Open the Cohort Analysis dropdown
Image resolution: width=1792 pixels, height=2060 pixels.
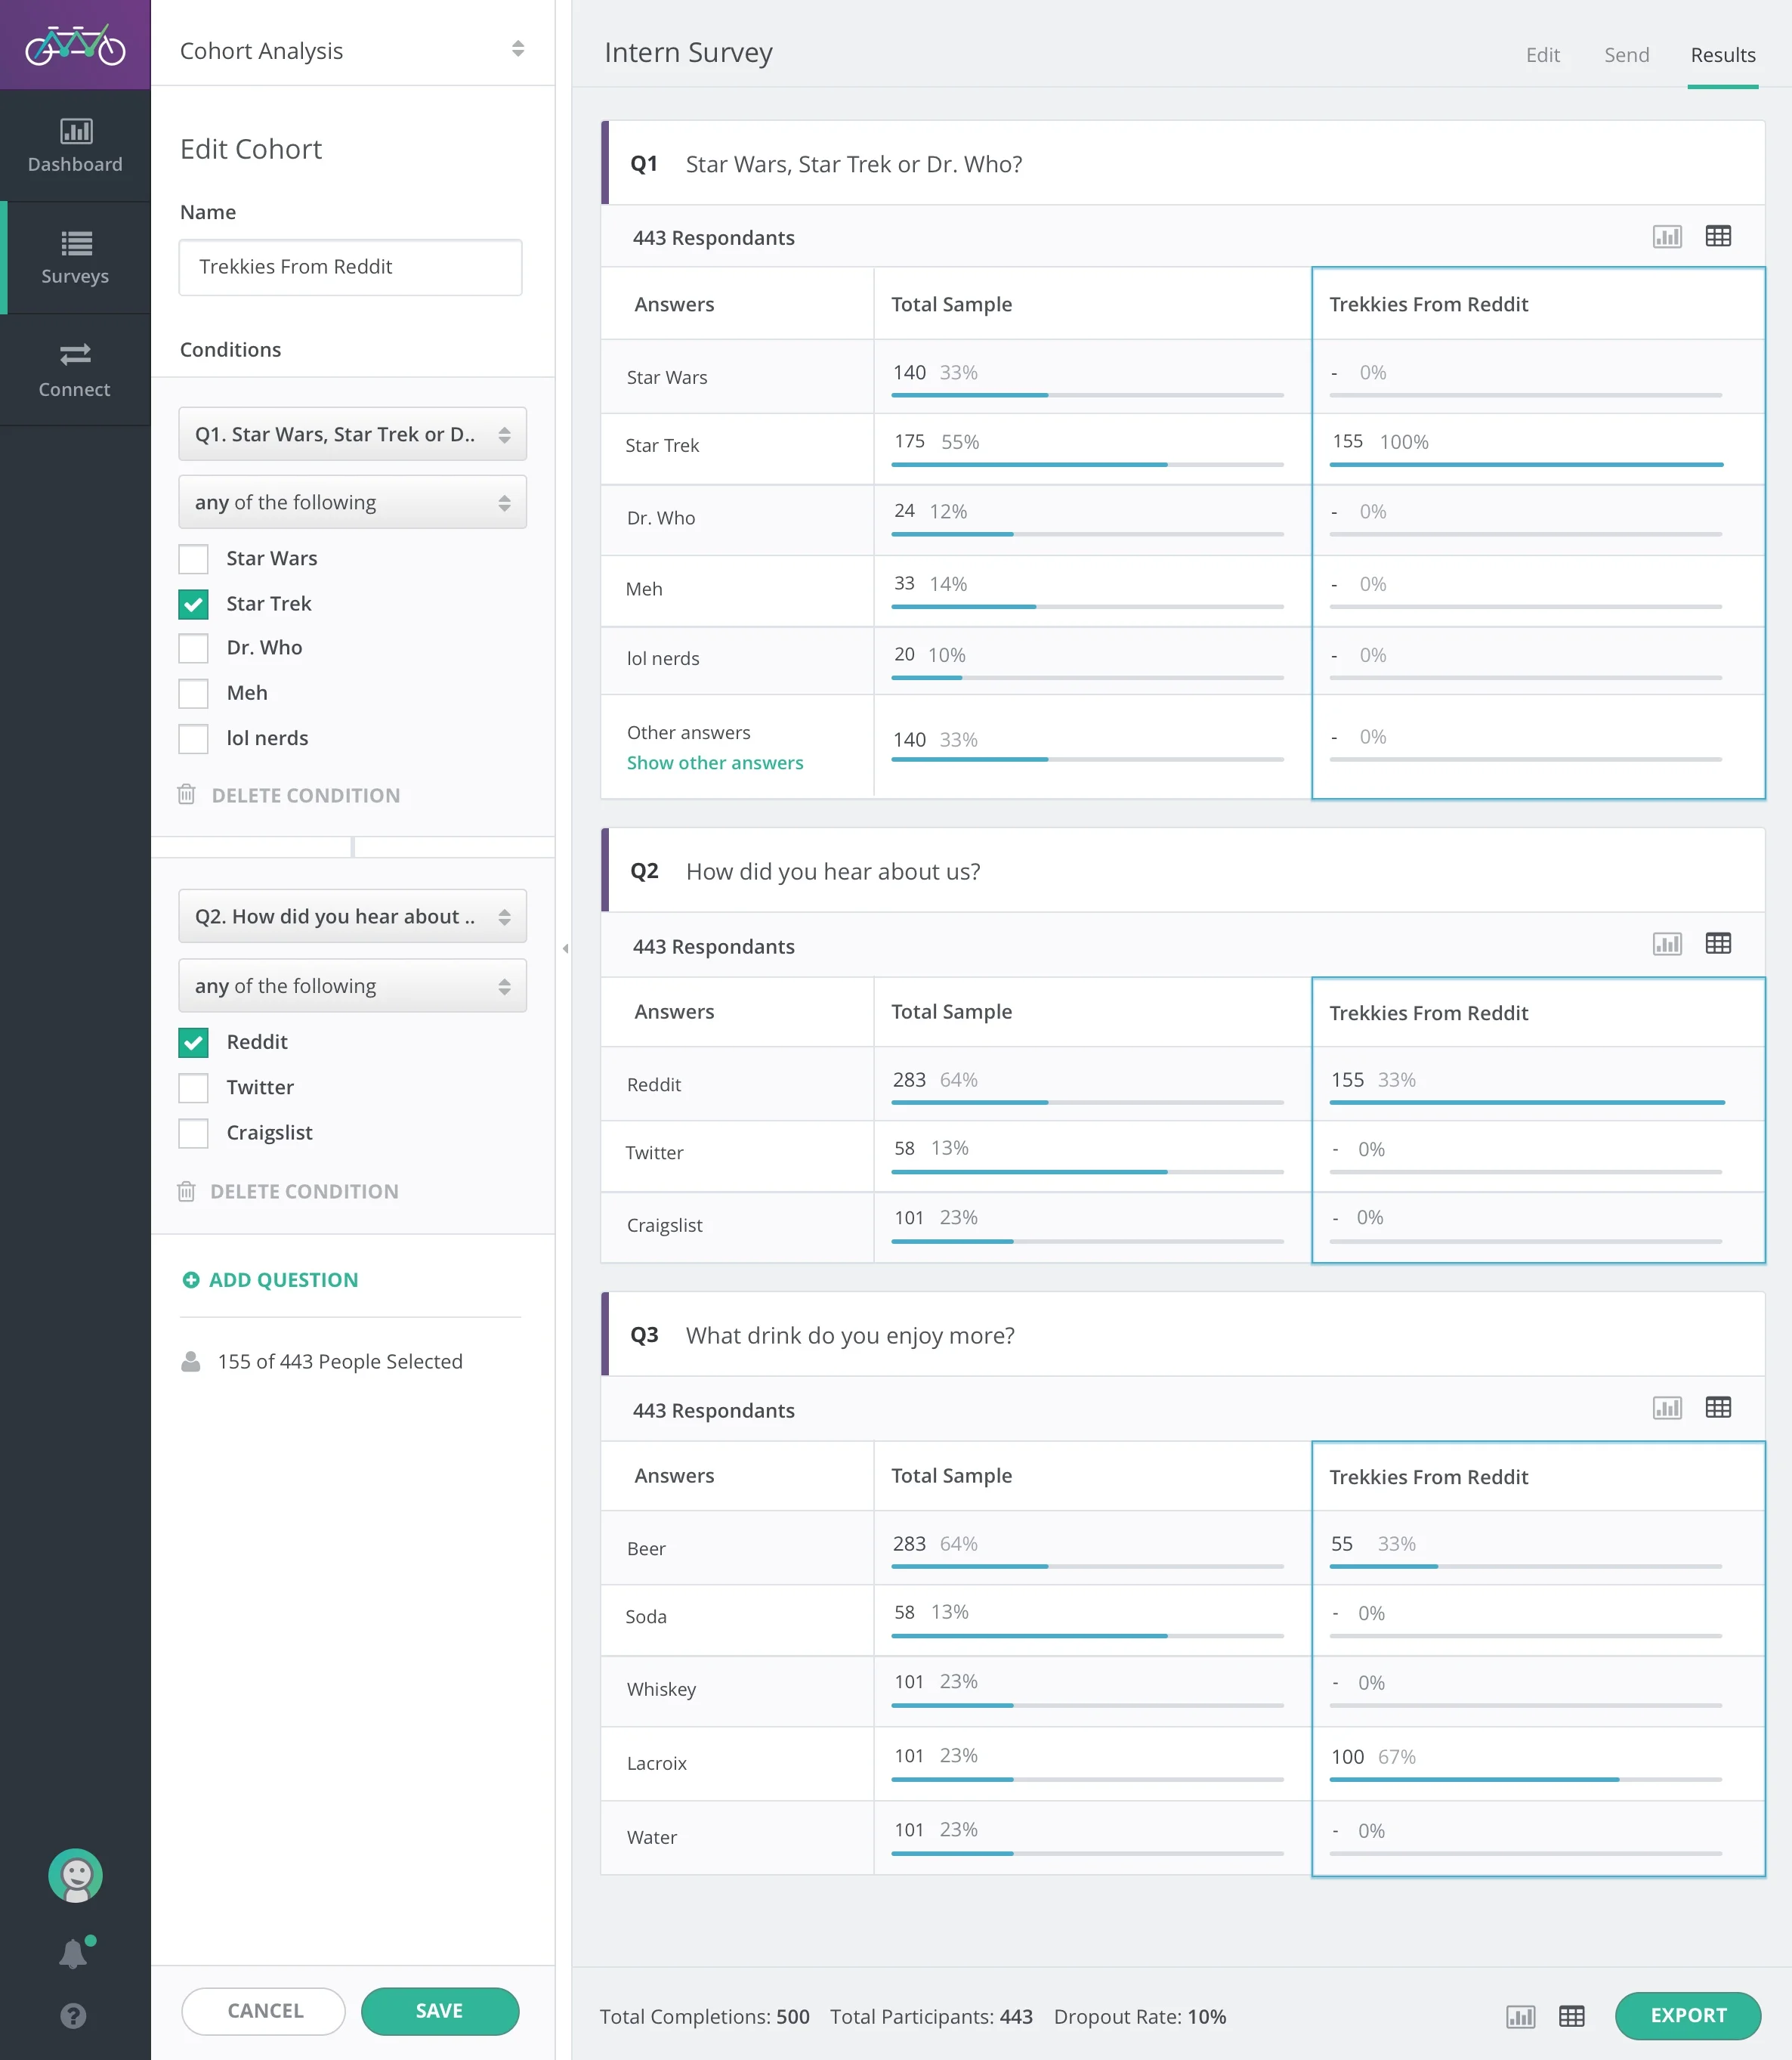pos(352,50)
